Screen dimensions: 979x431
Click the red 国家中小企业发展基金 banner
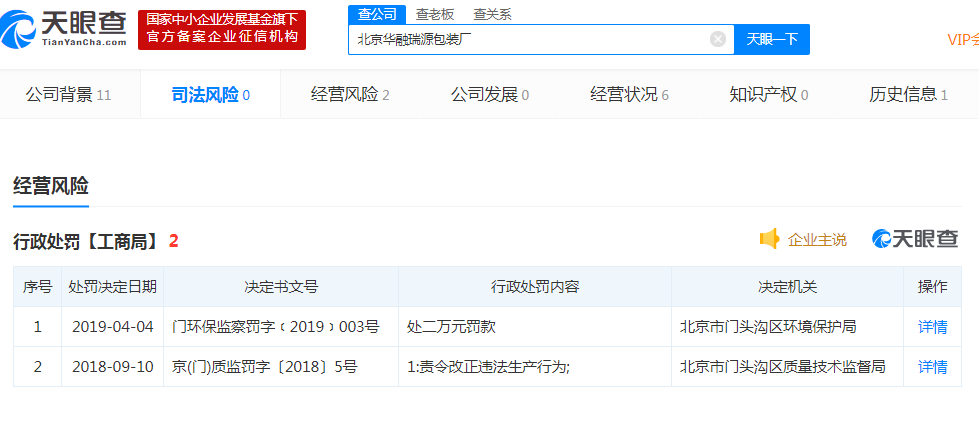[x=222, y=29]
